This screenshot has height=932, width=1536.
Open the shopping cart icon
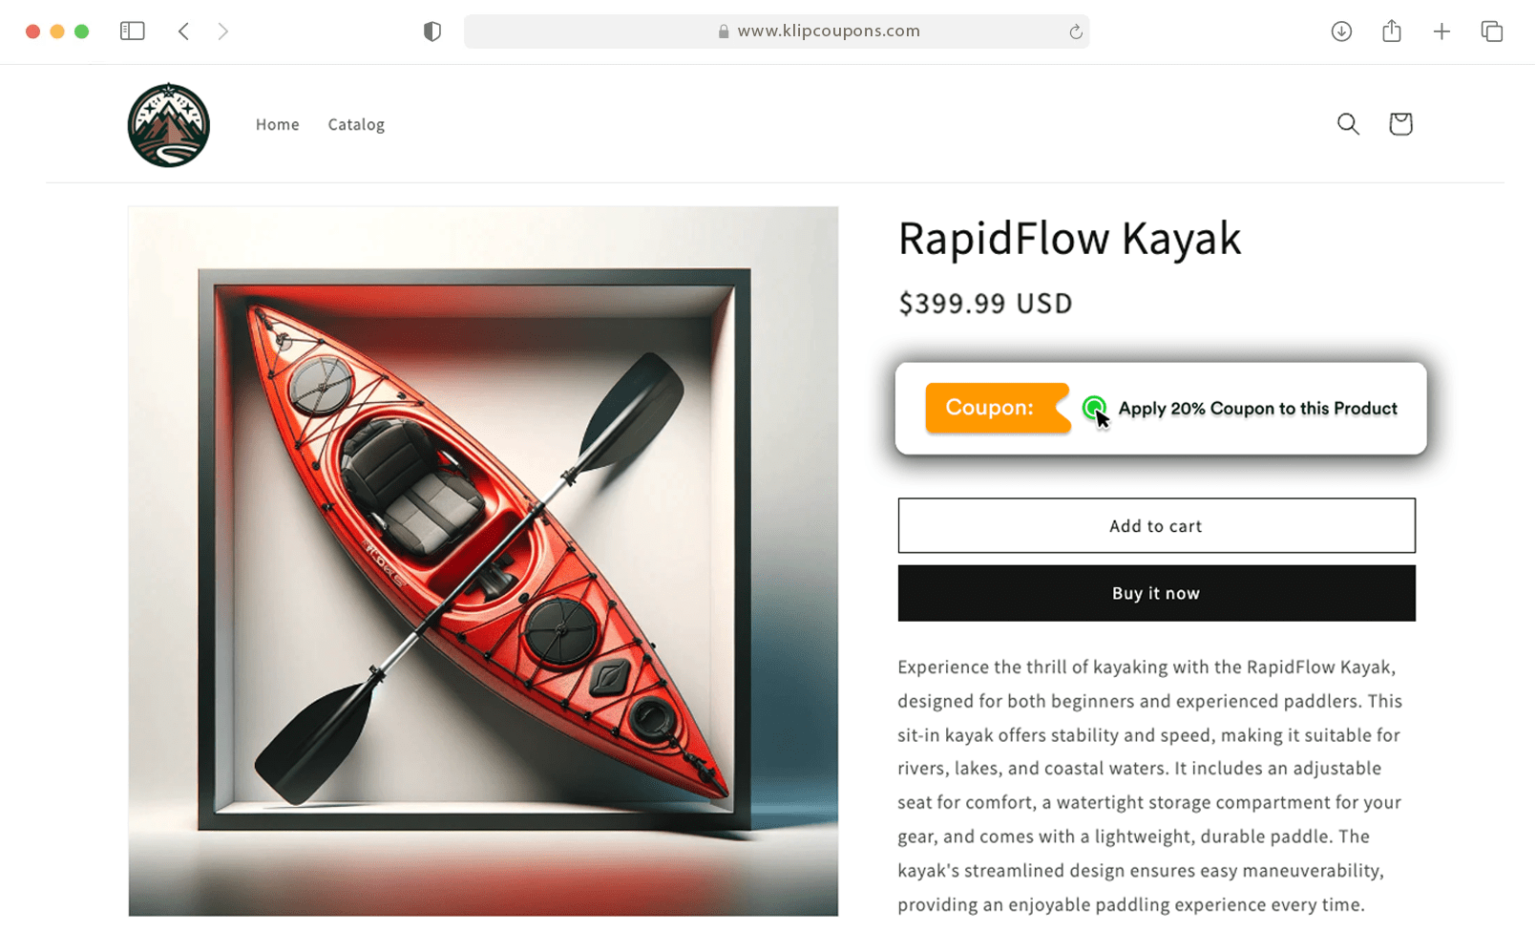tap(1400, 124)
